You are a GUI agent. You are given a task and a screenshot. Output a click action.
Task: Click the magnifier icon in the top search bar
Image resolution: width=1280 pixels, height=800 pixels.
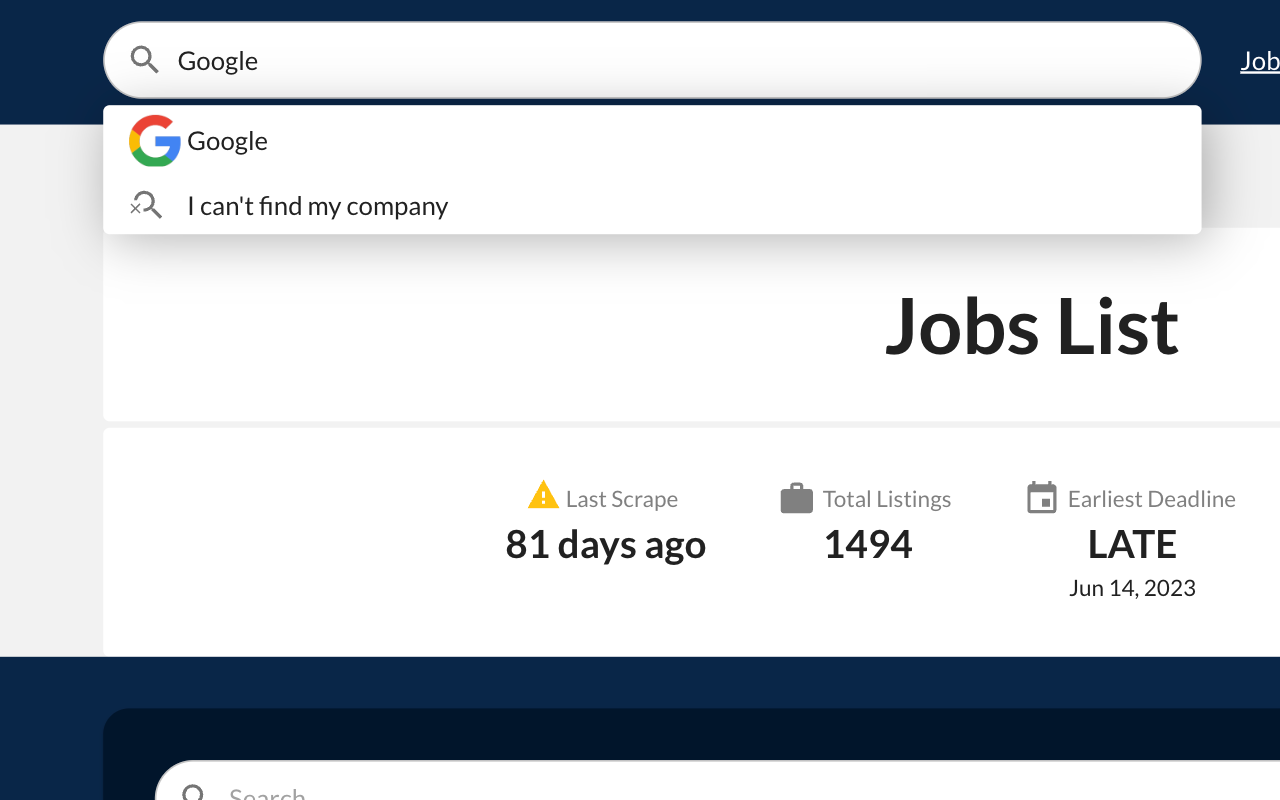click(x=145, y=60)
